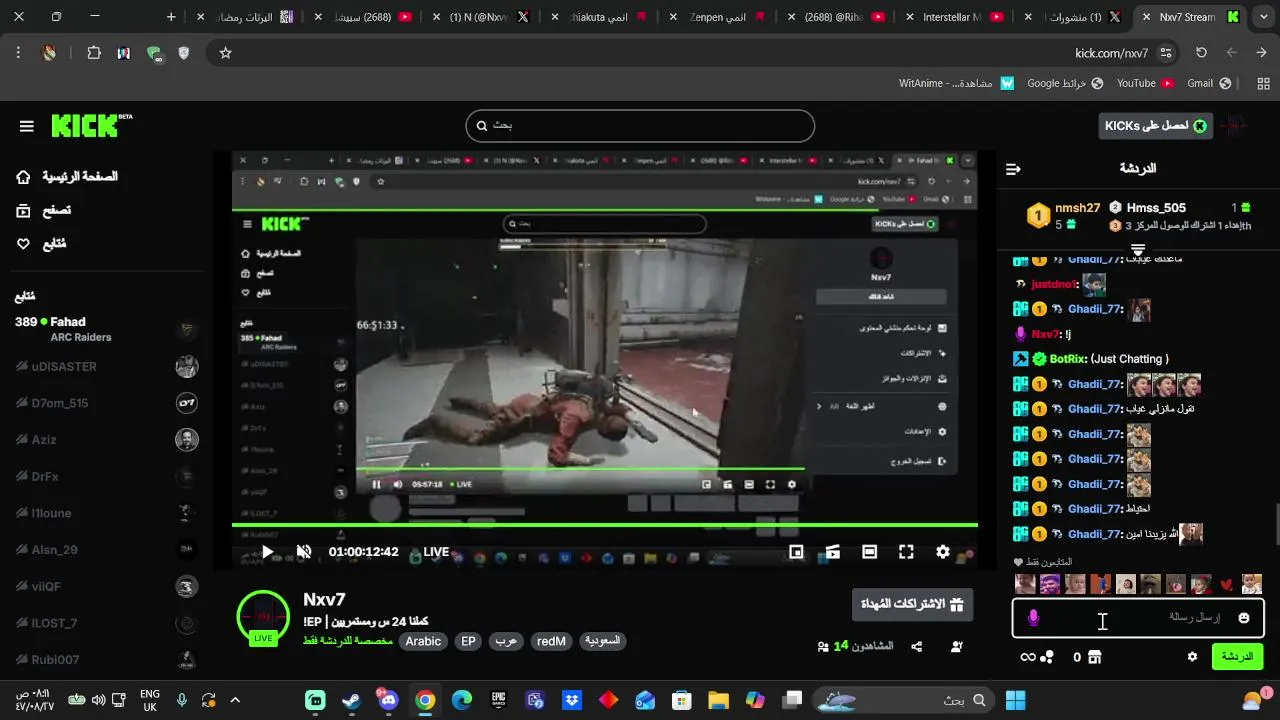Click the Nxv7 channel avatar

(x=263, y=616)
